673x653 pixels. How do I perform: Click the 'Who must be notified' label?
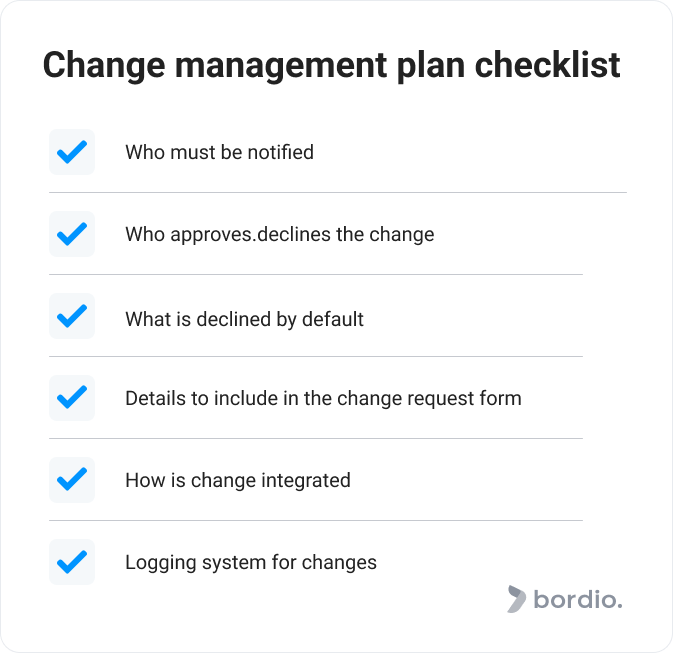pyautogui.click(x=219, y=152)
